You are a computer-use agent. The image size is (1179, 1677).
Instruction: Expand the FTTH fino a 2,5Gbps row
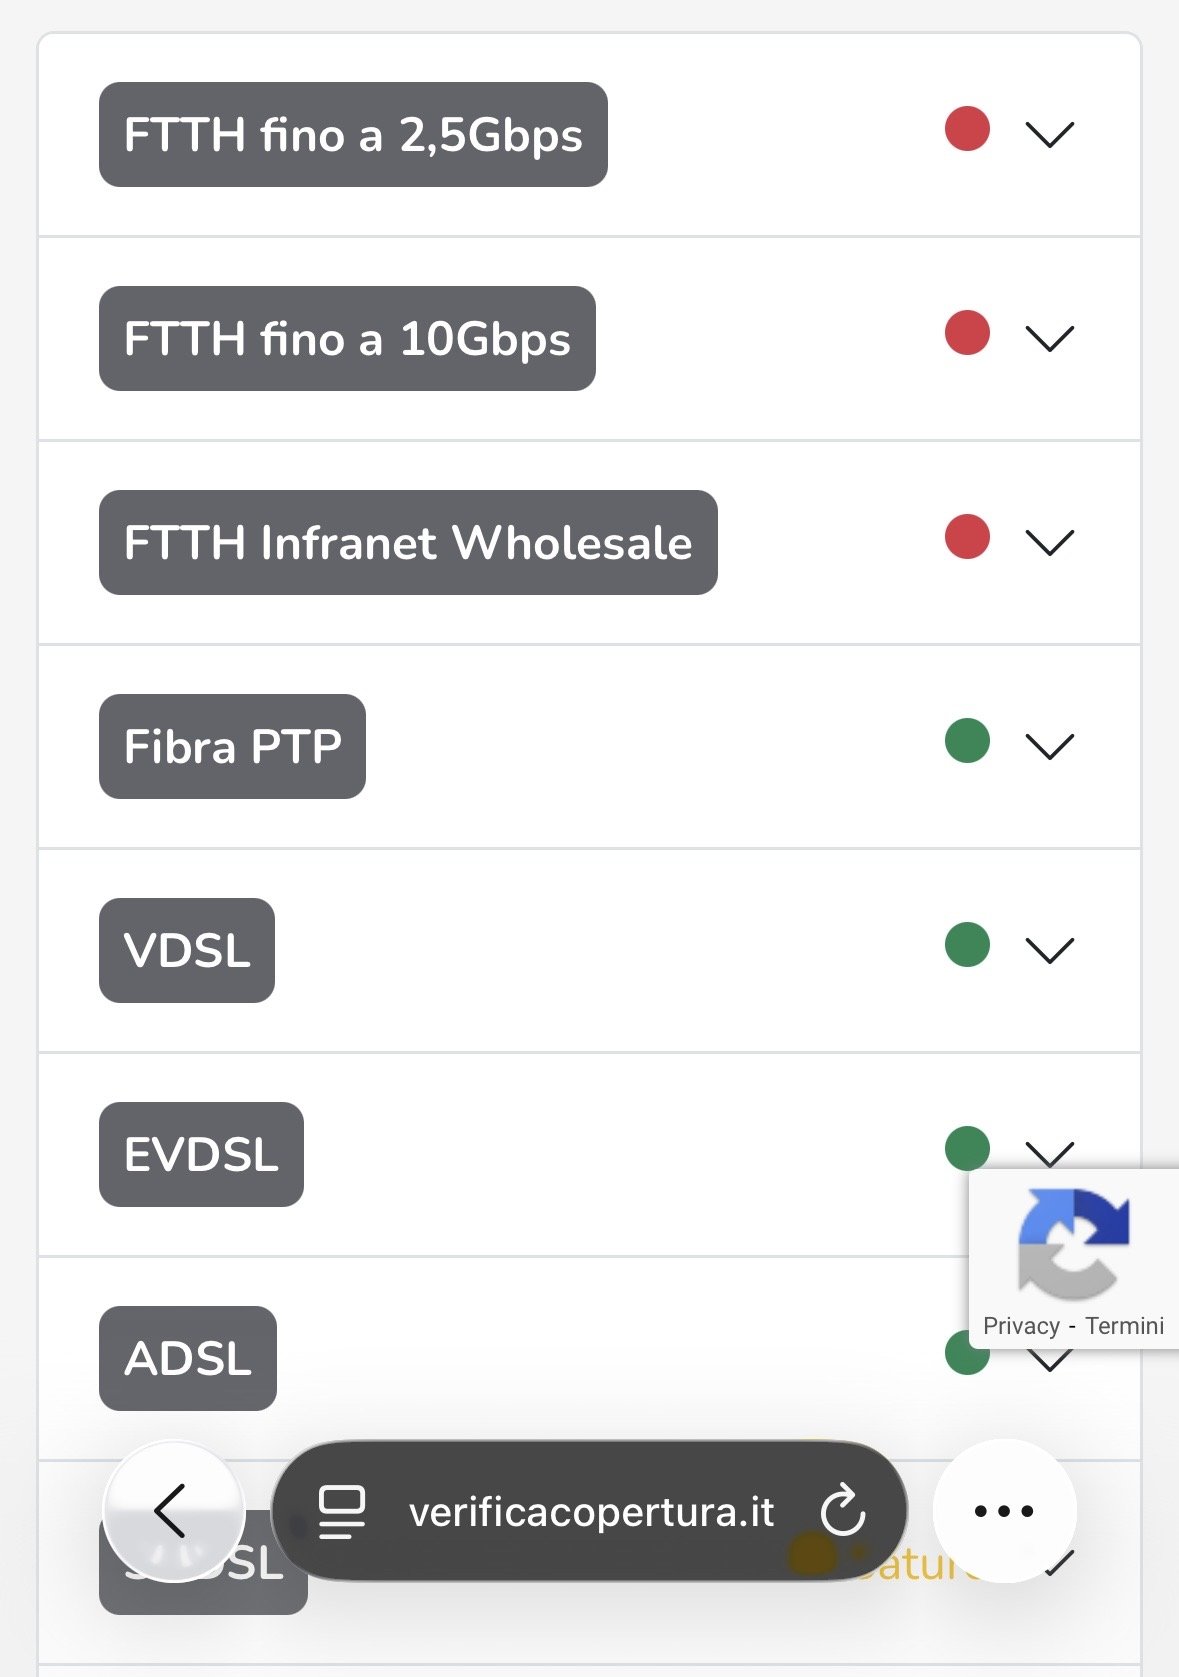(1049, 134)
